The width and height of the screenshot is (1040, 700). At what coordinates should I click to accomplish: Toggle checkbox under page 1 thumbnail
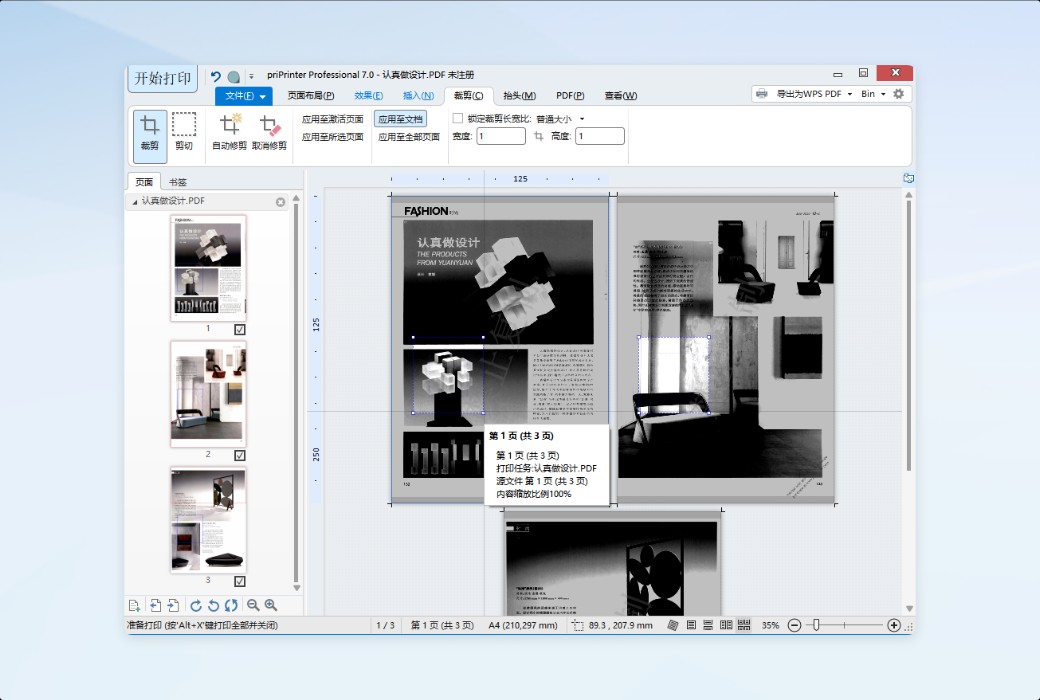(x=239, y=329)
